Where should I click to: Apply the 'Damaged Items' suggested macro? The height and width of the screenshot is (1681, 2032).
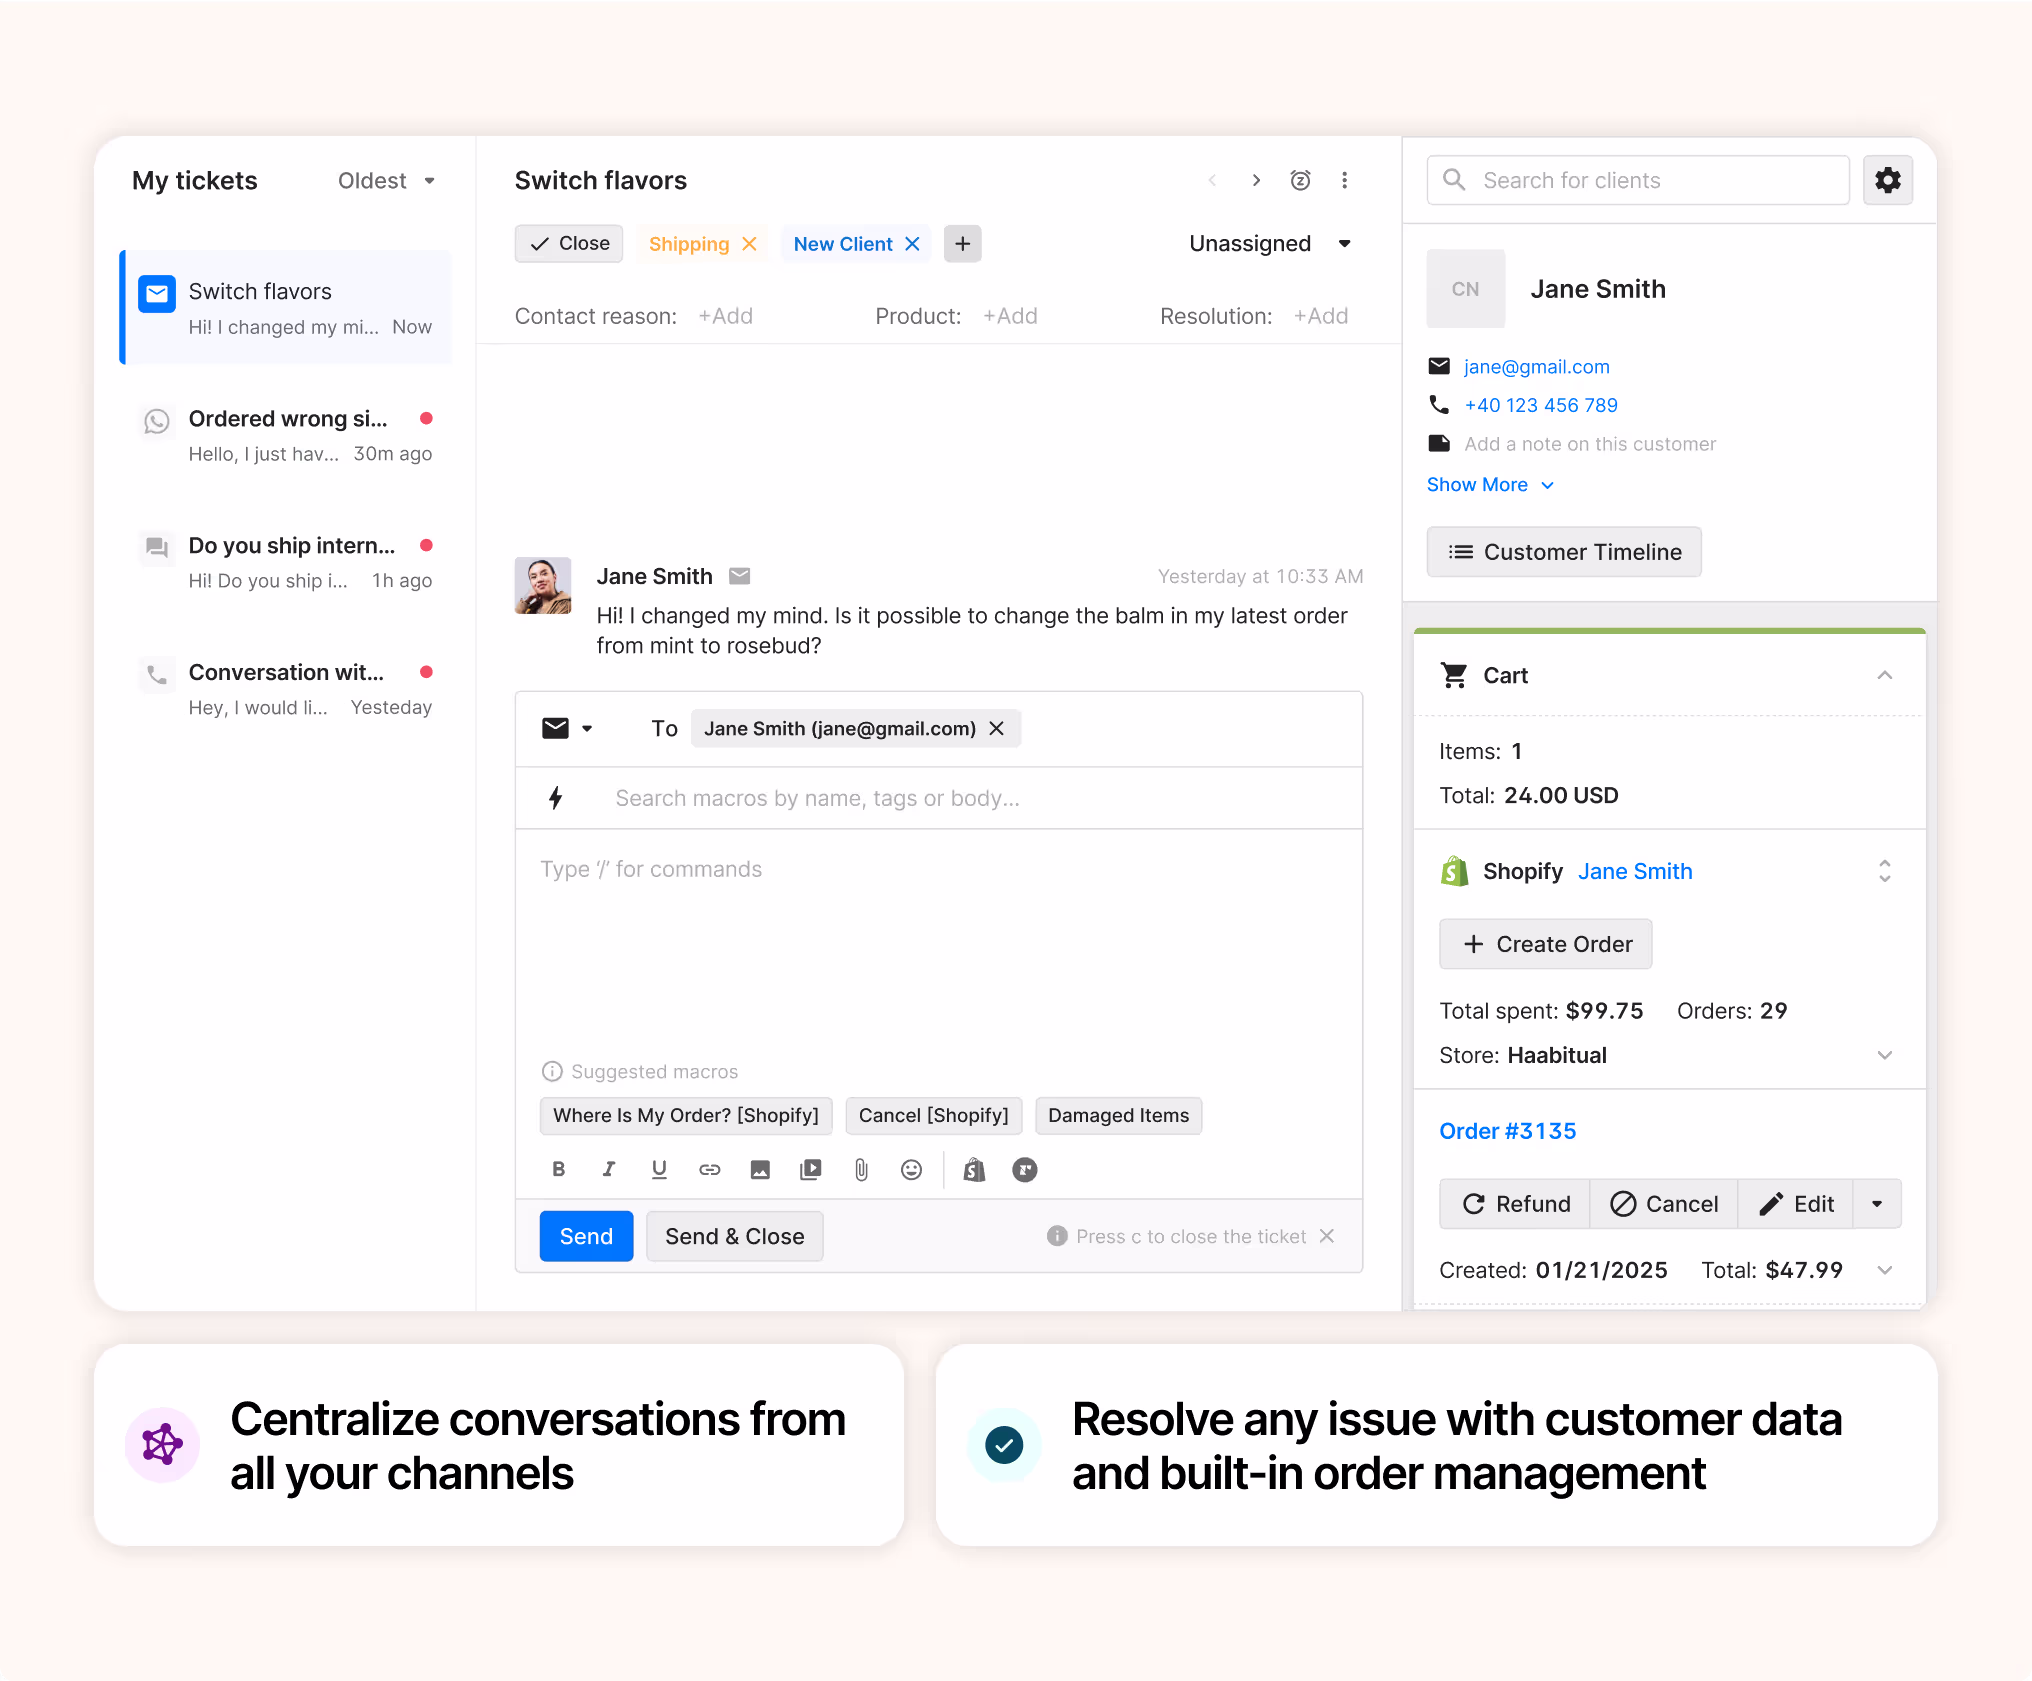(1119, 1116)
